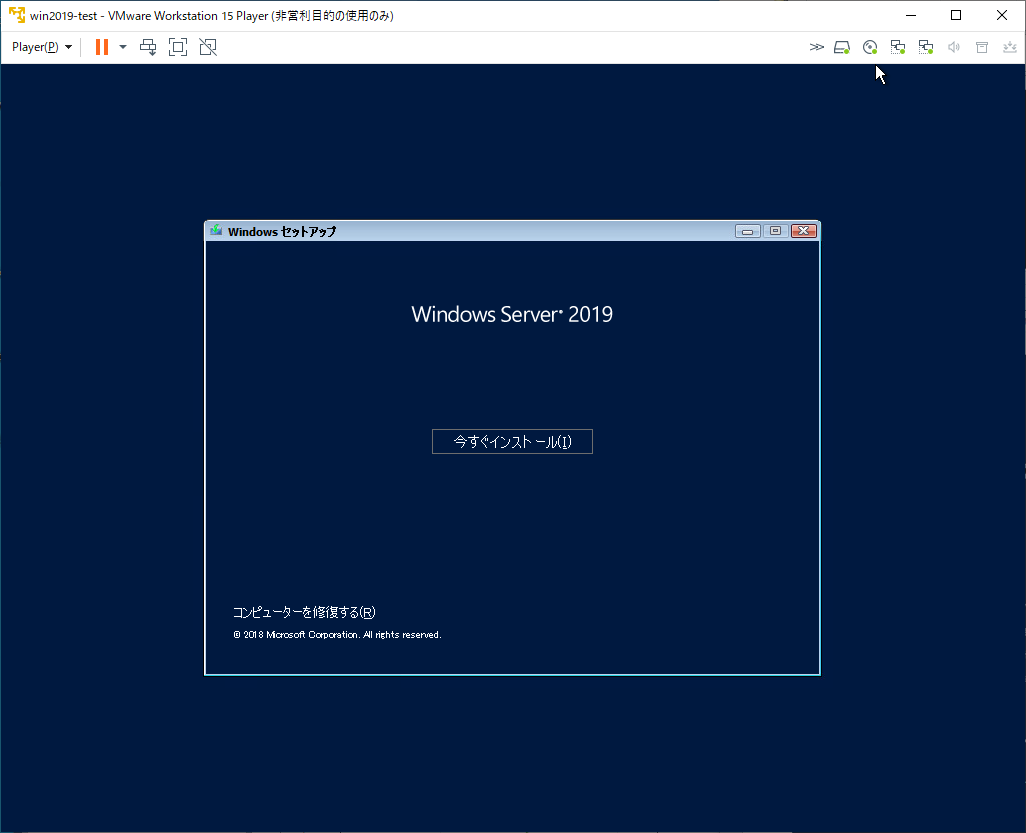The image size is (1026, 833).
Task: Open コンピューターを修復する(R) link
Action: coord(303,611)
